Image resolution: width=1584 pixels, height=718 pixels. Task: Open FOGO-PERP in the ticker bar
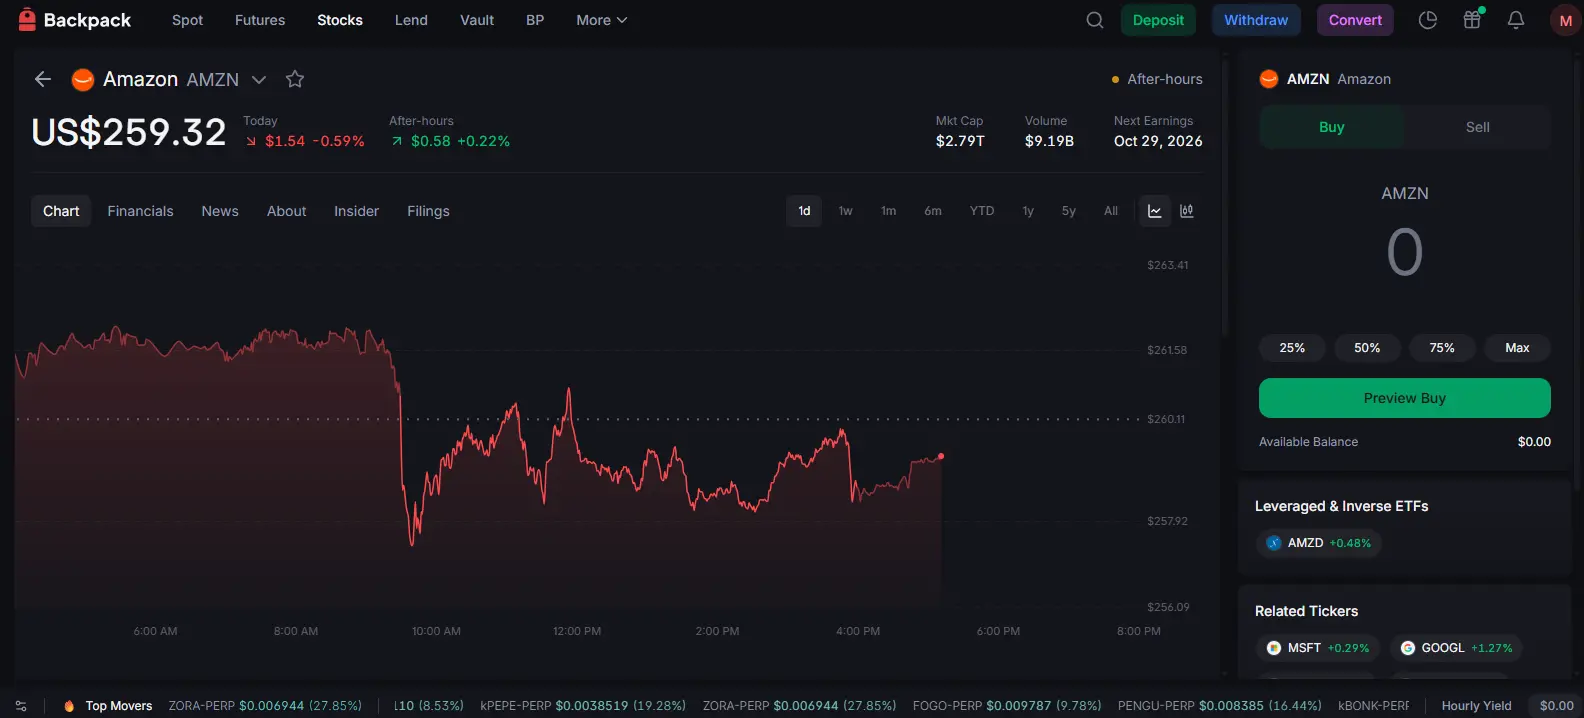click(1007, 705)
